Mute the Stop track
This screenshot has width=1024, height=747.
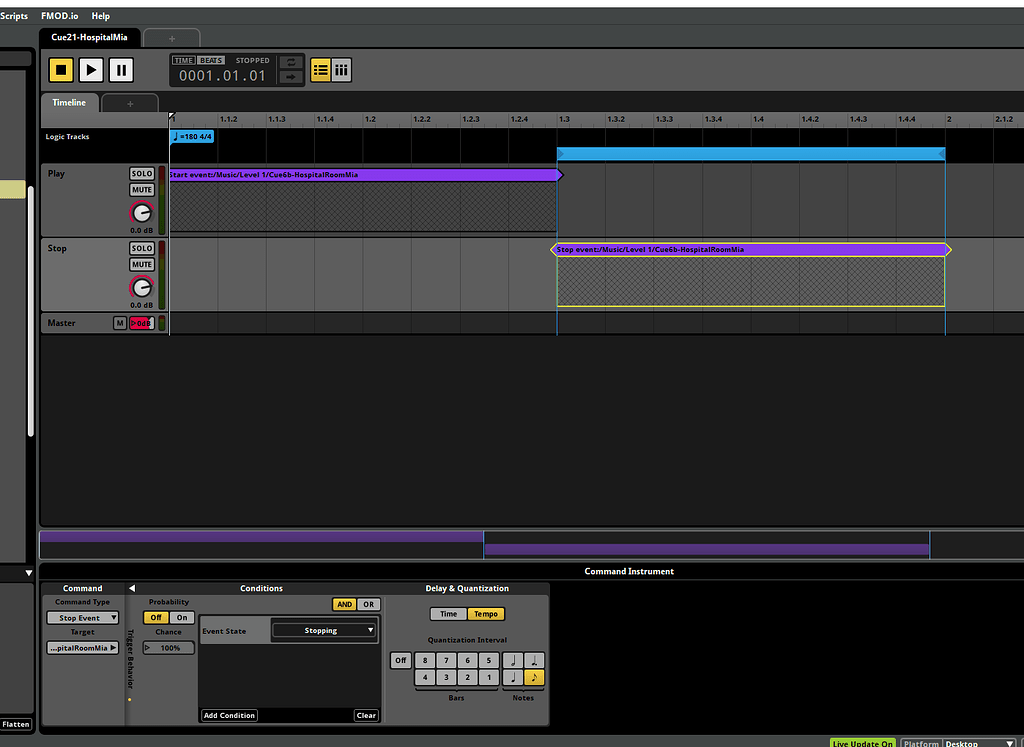click(x=141, y=264)
